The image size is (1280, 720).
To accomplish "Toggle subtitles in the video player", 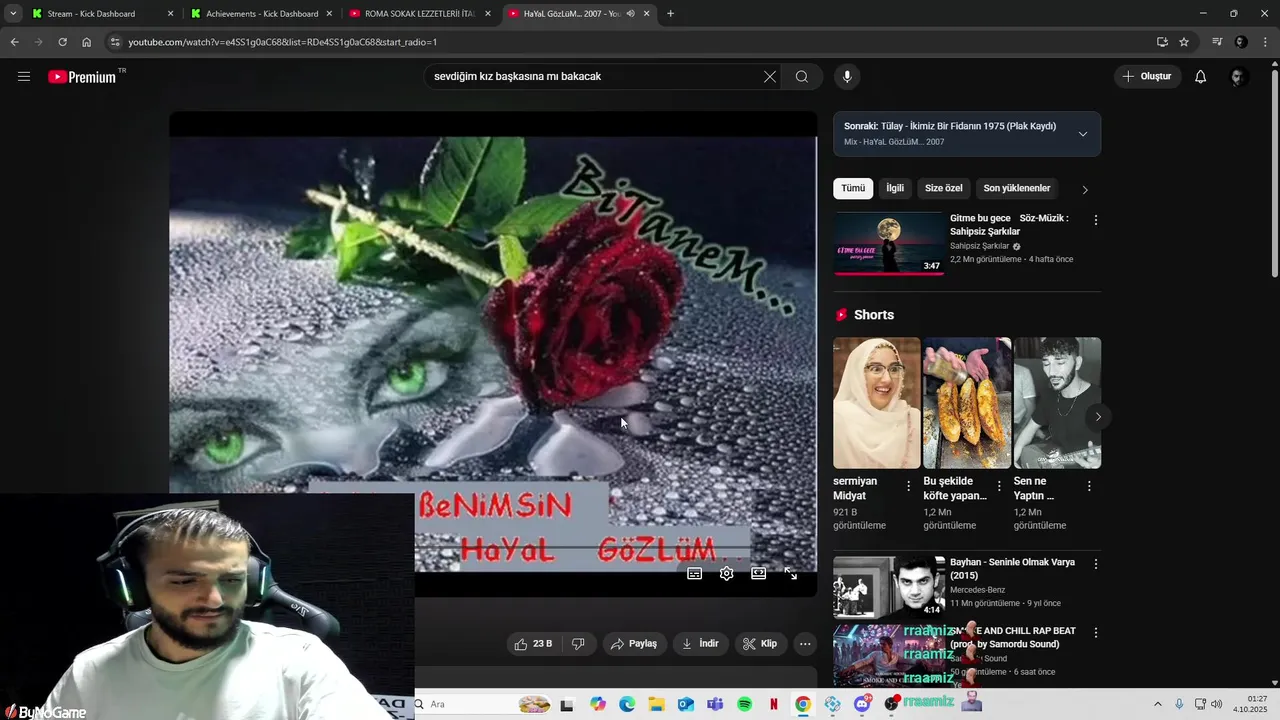I will (x=694, y=574).
